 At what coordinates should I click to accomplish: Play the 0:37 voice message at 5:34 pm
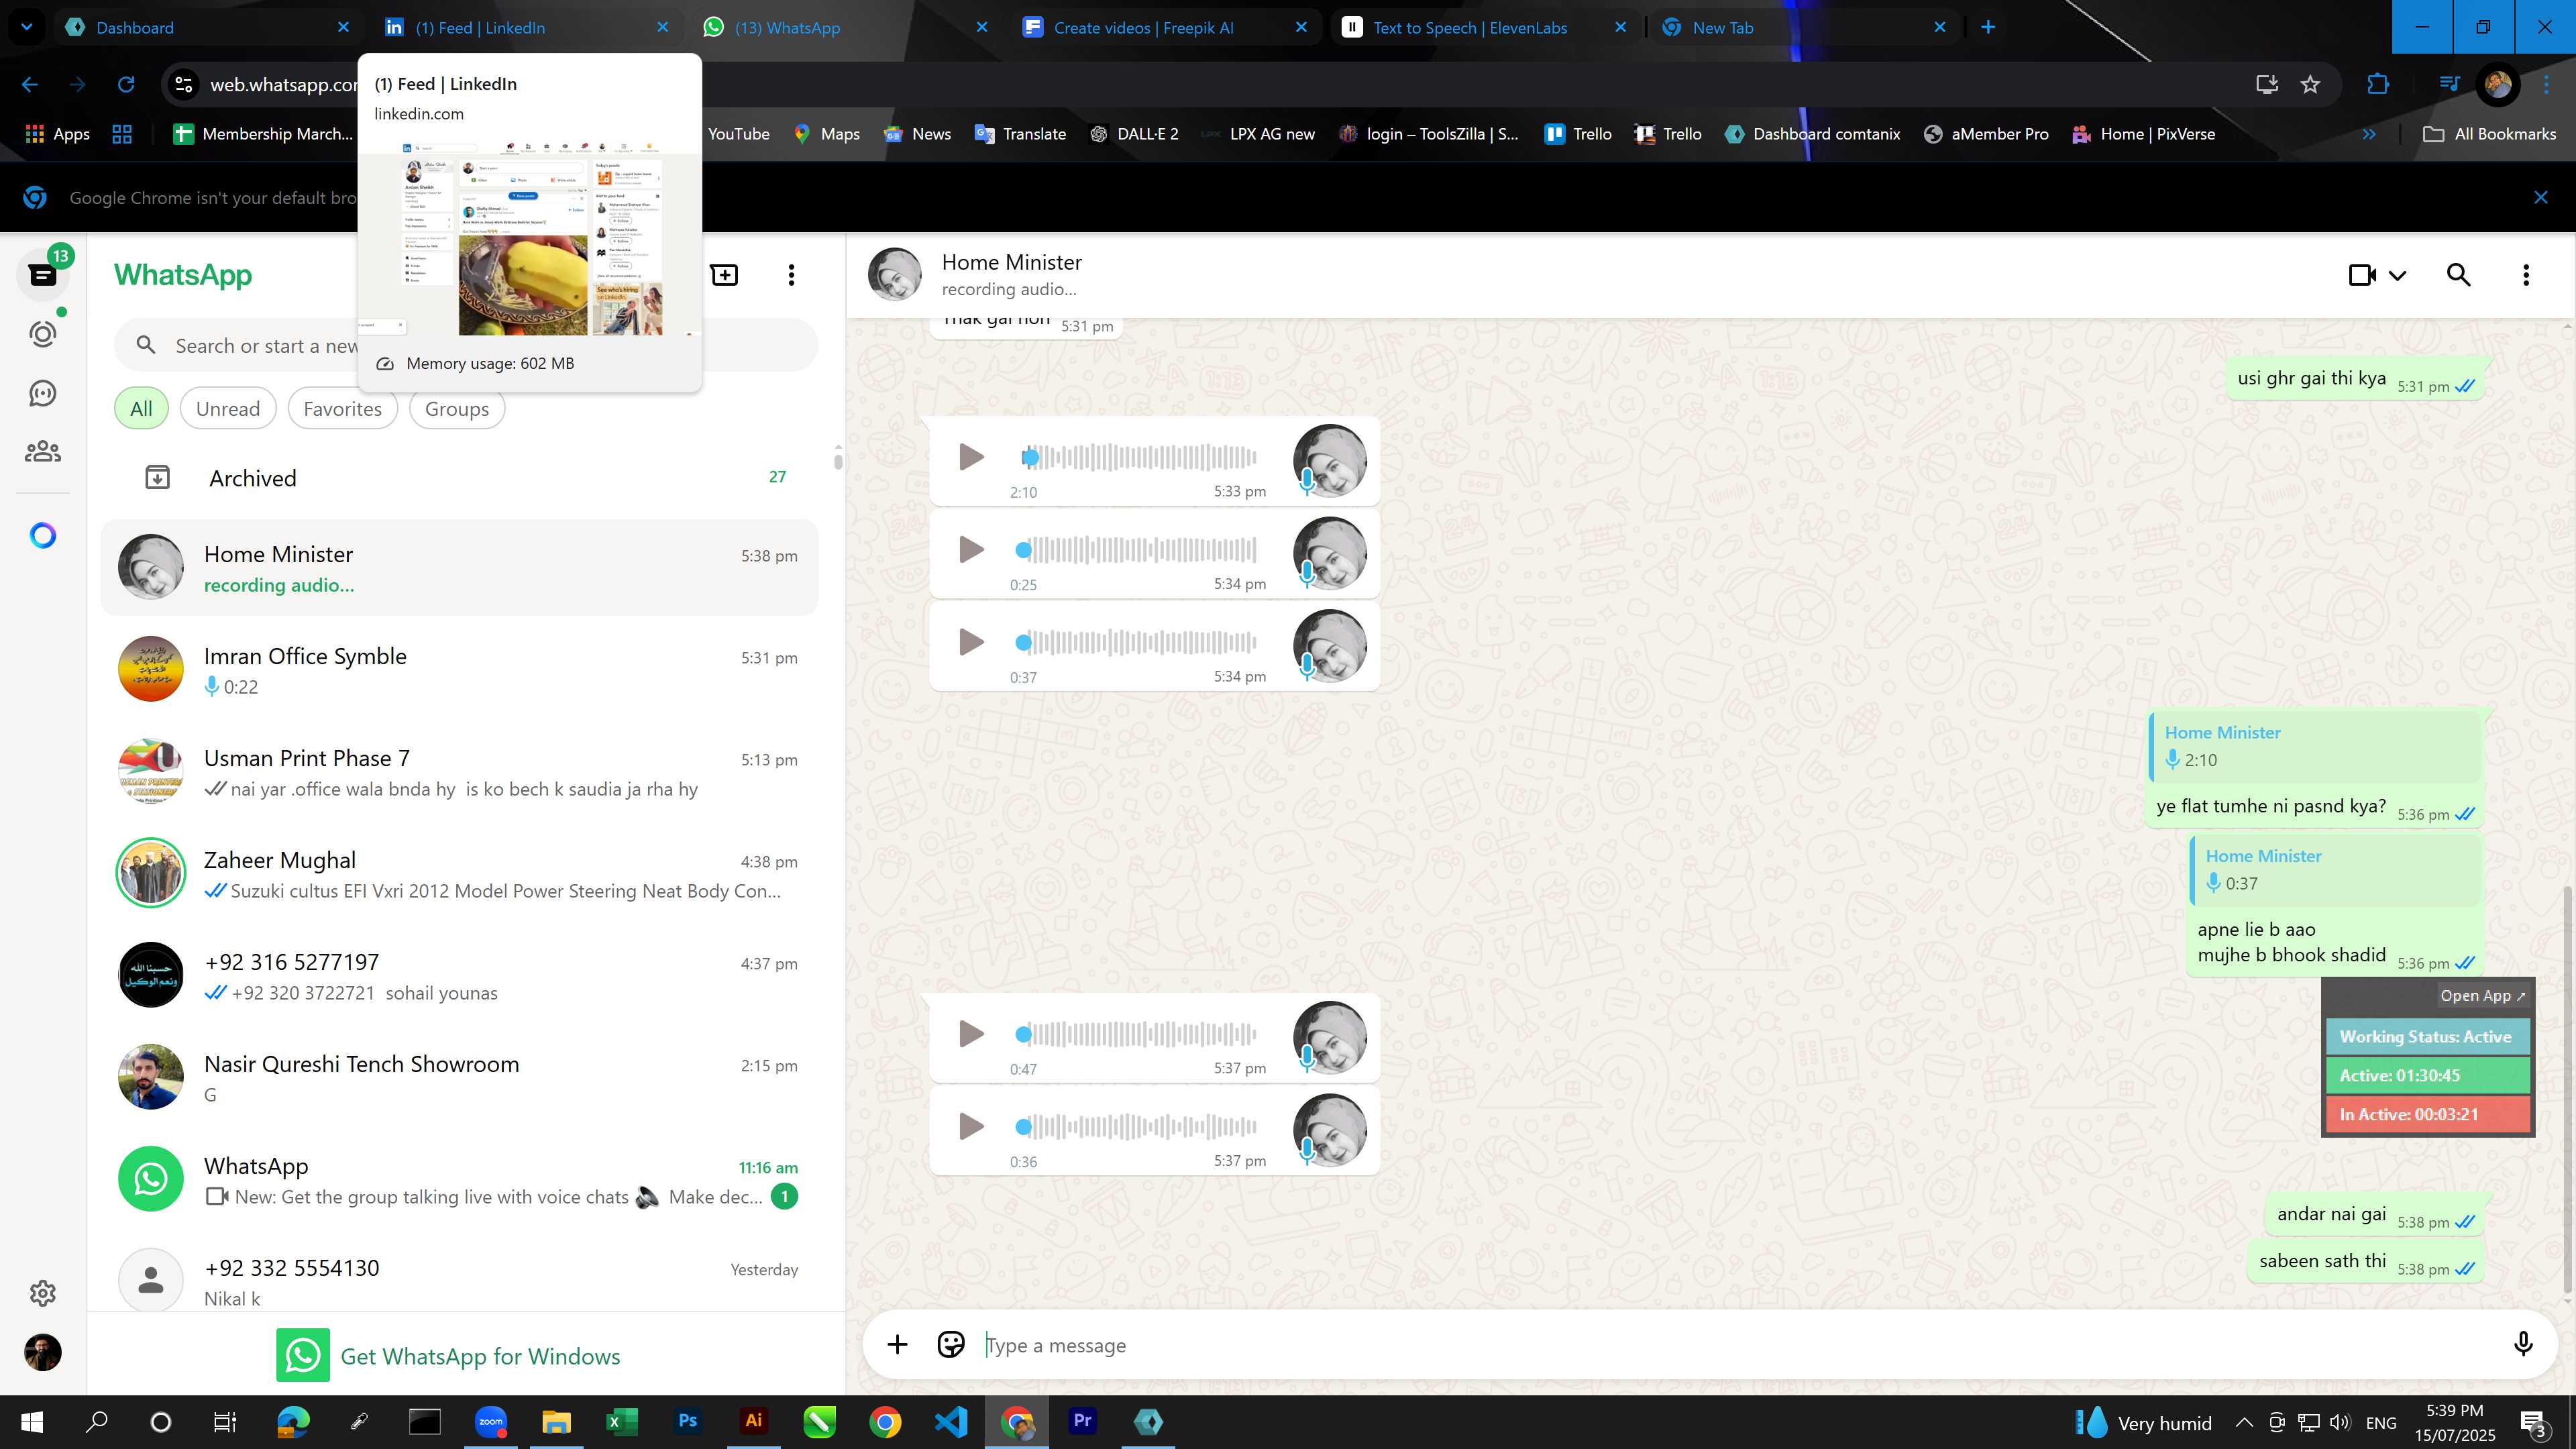[971, 642]
